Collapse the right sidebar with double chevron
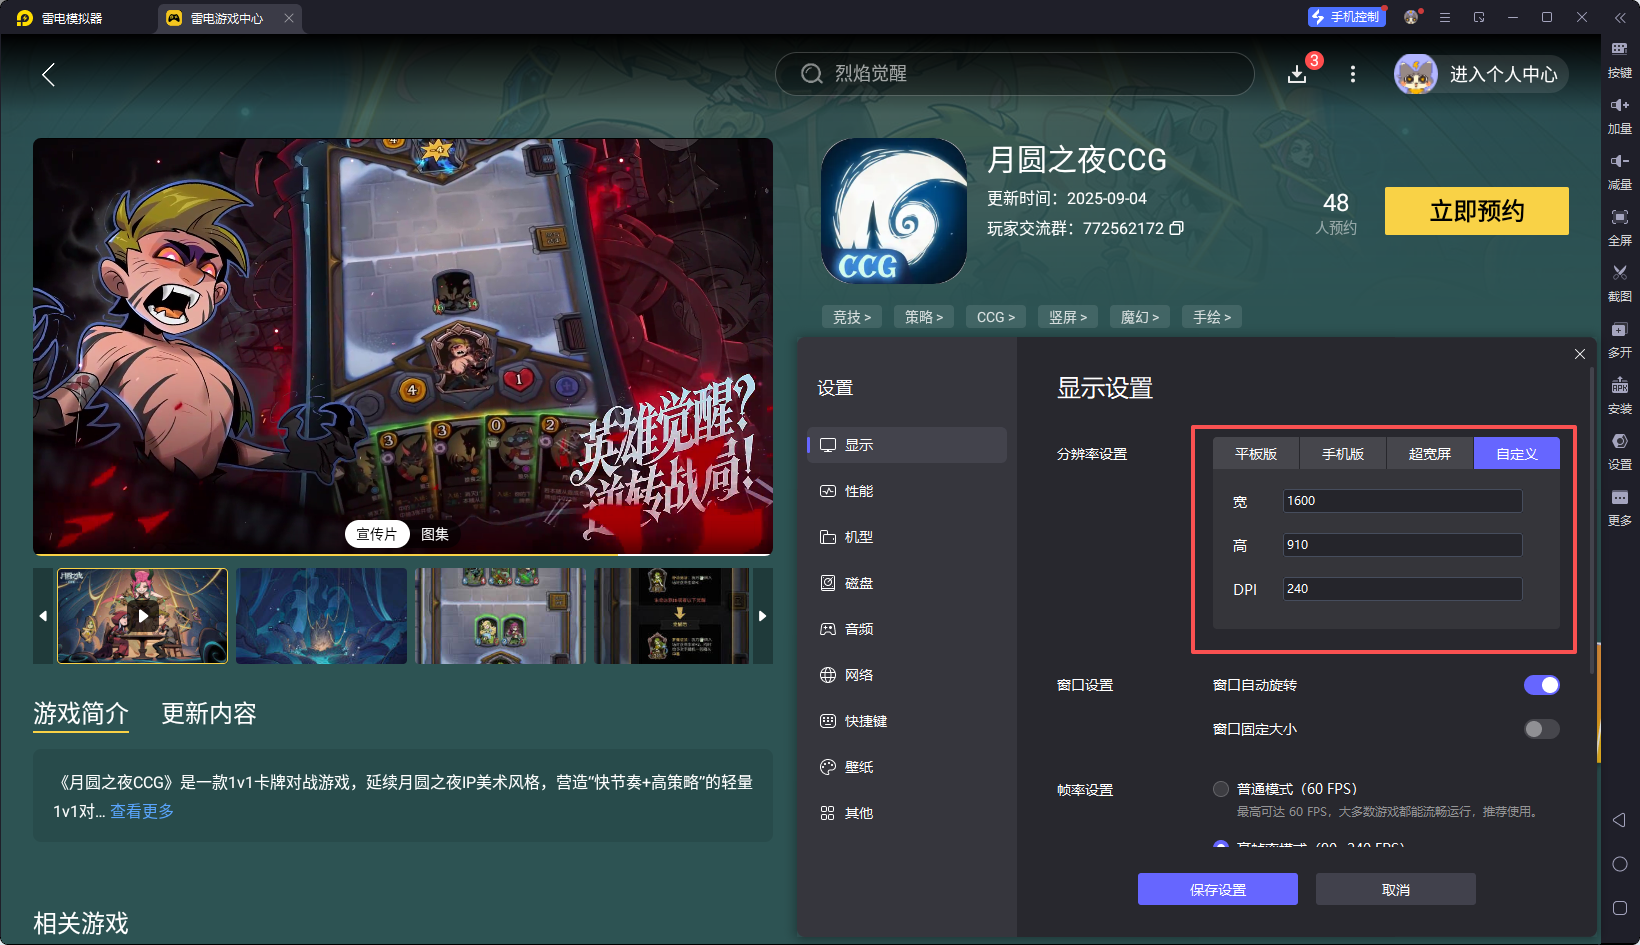 (1620, 17)
